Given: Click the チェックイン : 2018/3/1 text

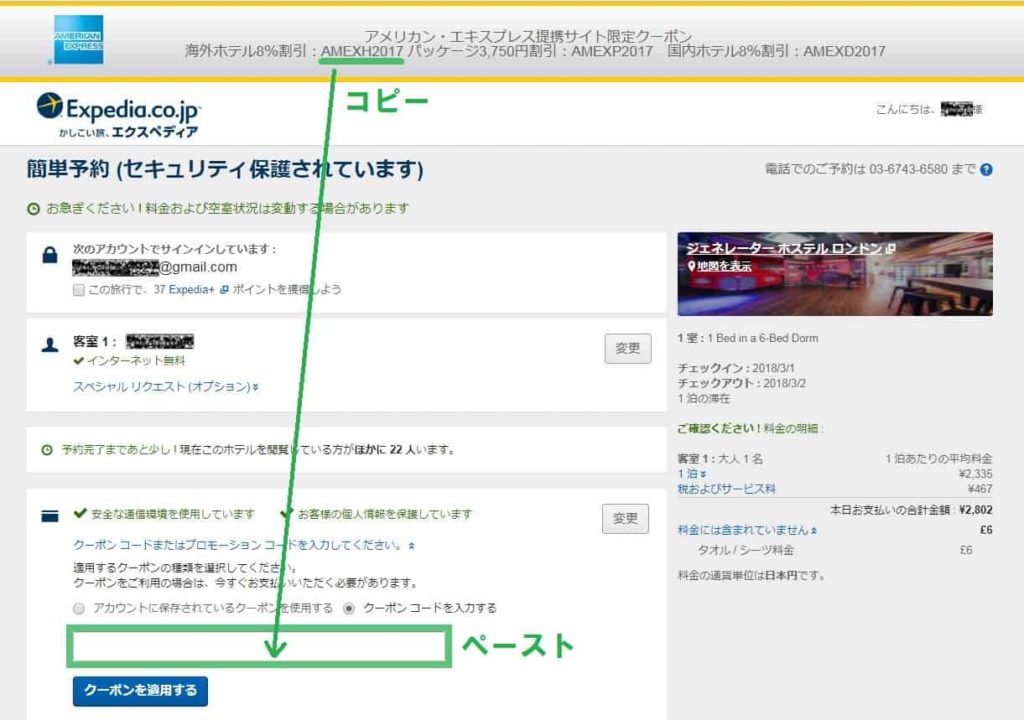Looking at the screenshot, I should (x=736, y=368).
